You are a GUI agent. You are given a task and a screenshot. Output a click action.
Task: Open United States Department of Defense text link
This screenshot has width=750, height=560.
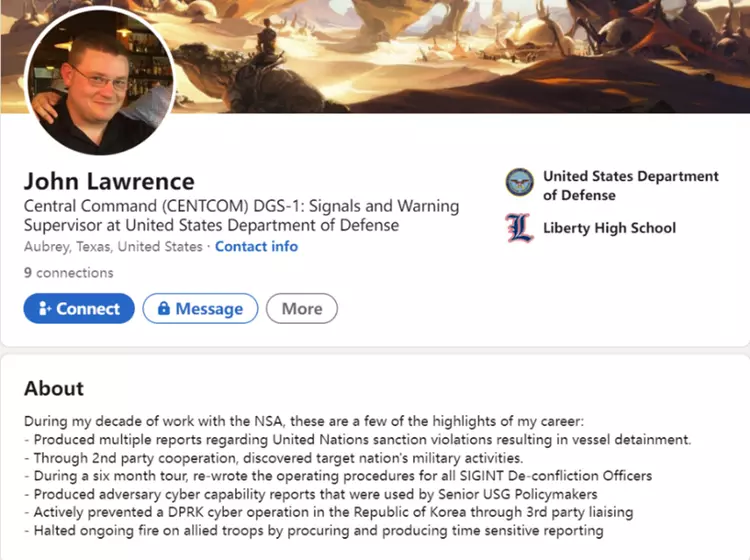coord(630,185)
